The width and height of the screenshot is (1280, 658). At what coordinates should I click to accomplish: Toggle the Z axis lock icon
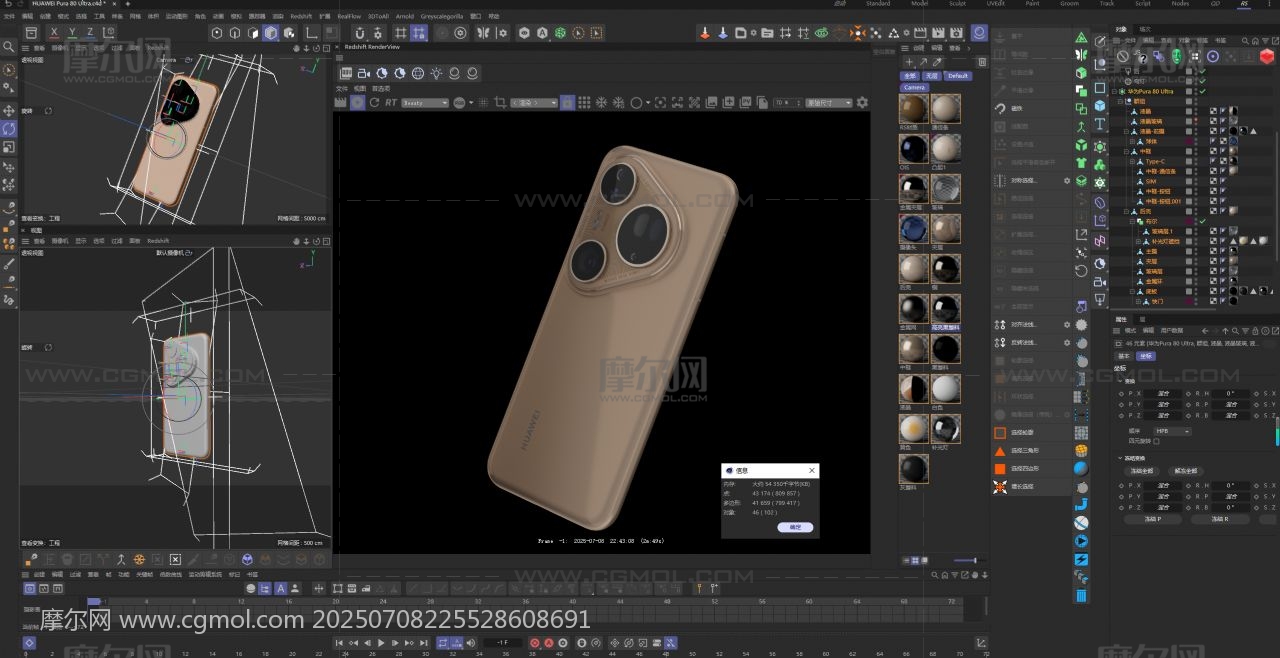point(89,33)
